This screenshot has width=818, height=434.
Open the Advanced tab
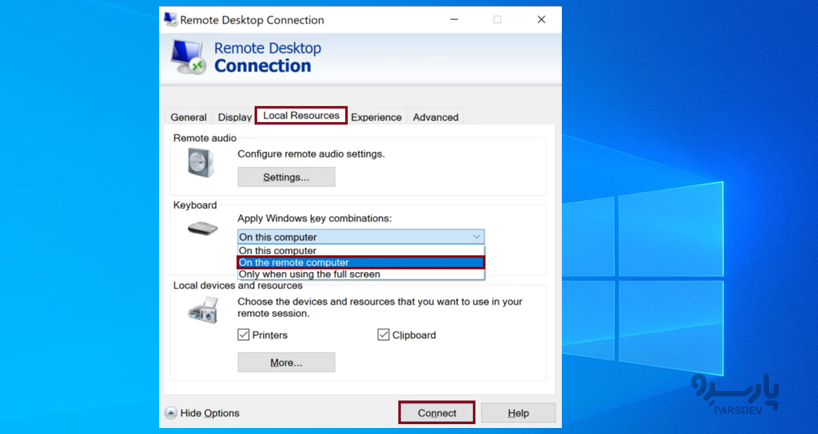436,117
